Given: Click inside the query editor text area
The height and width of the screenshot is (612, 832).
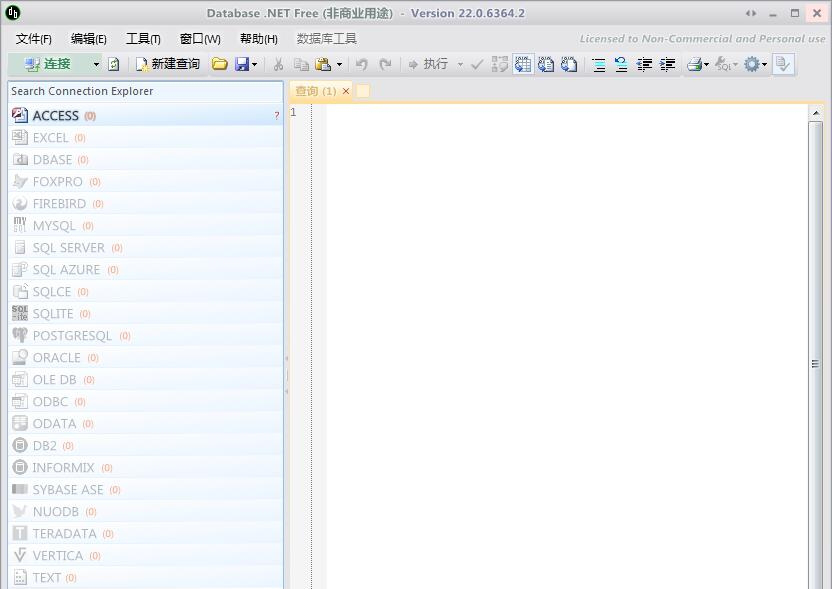Looking at the screenshot, I should click(x=567, y=346).
